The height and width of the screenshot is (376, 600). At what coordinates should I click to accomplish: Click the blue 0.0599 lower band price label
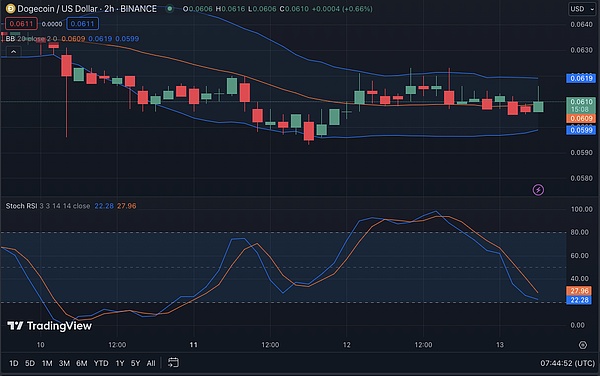point(581,130)
